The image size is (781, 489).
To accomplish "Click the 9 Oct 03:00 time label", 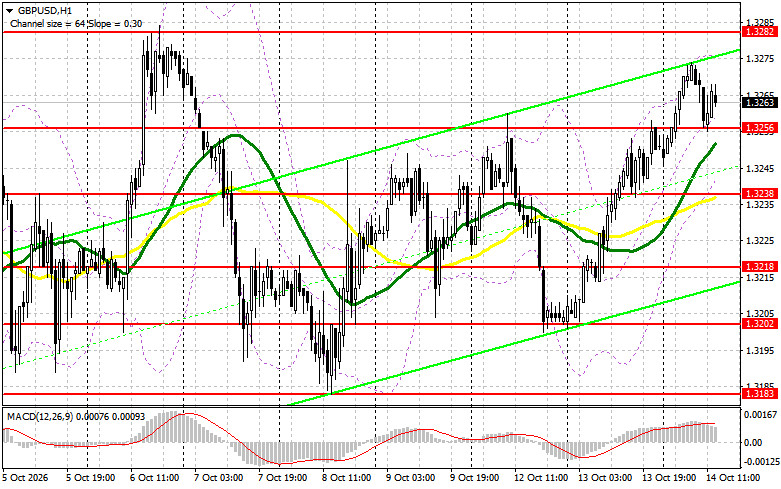I will (x=410, y=478).
